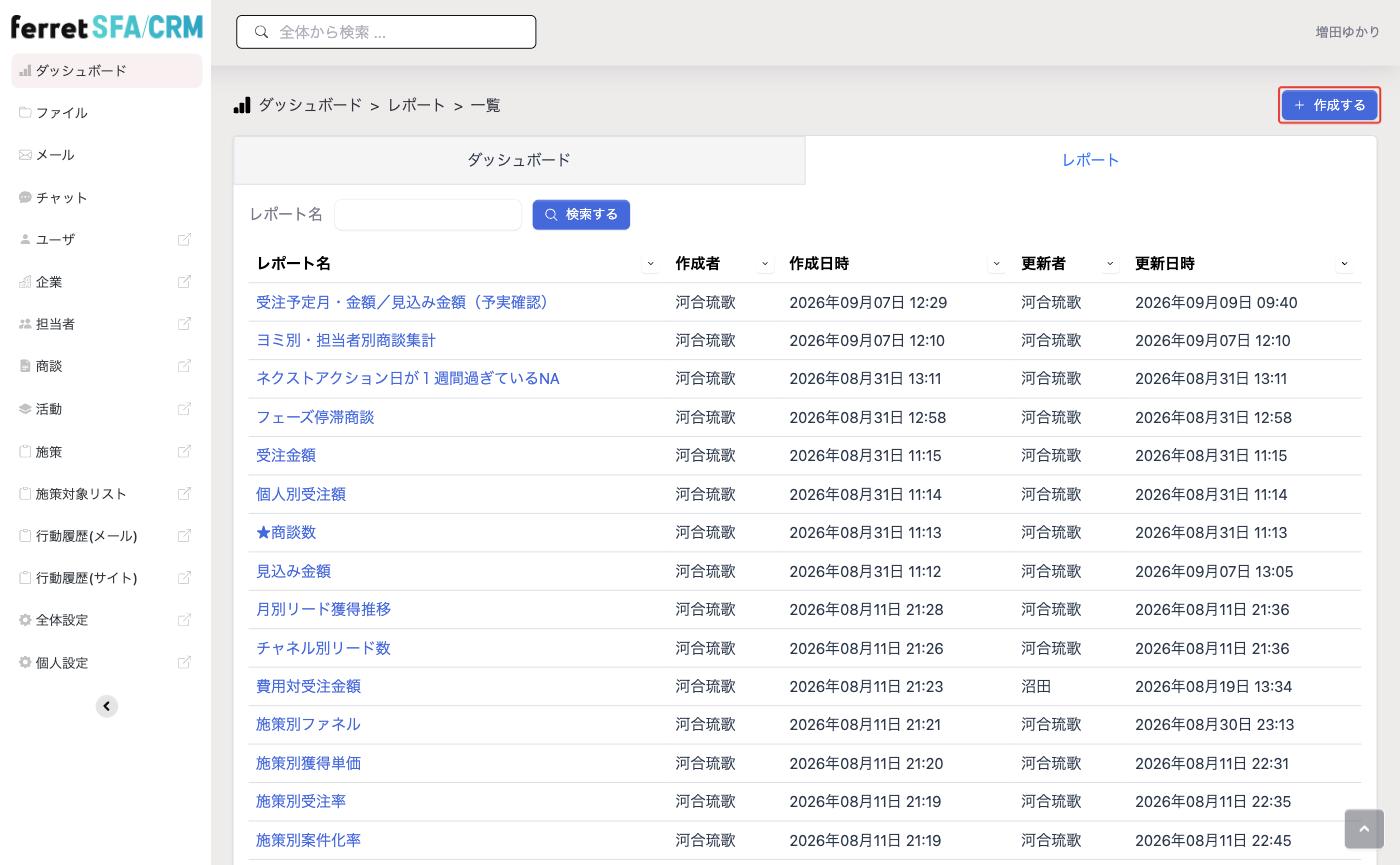This screenshot has height=865, width=1400.
Task: Open the フェーズ停滞商談 report link
Action: [315, 417]
